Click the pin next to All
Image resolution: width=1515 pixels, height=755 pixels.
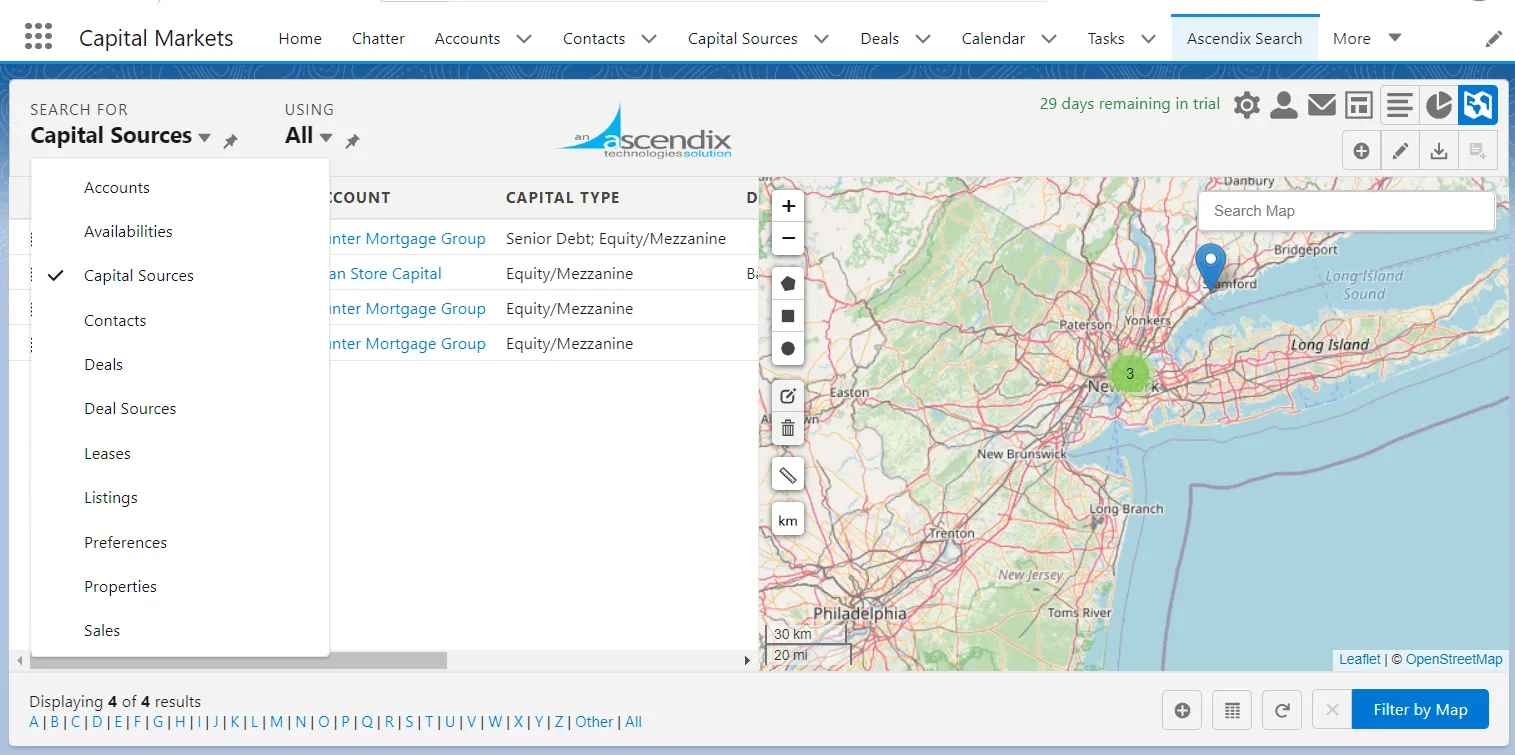point(352,142)
